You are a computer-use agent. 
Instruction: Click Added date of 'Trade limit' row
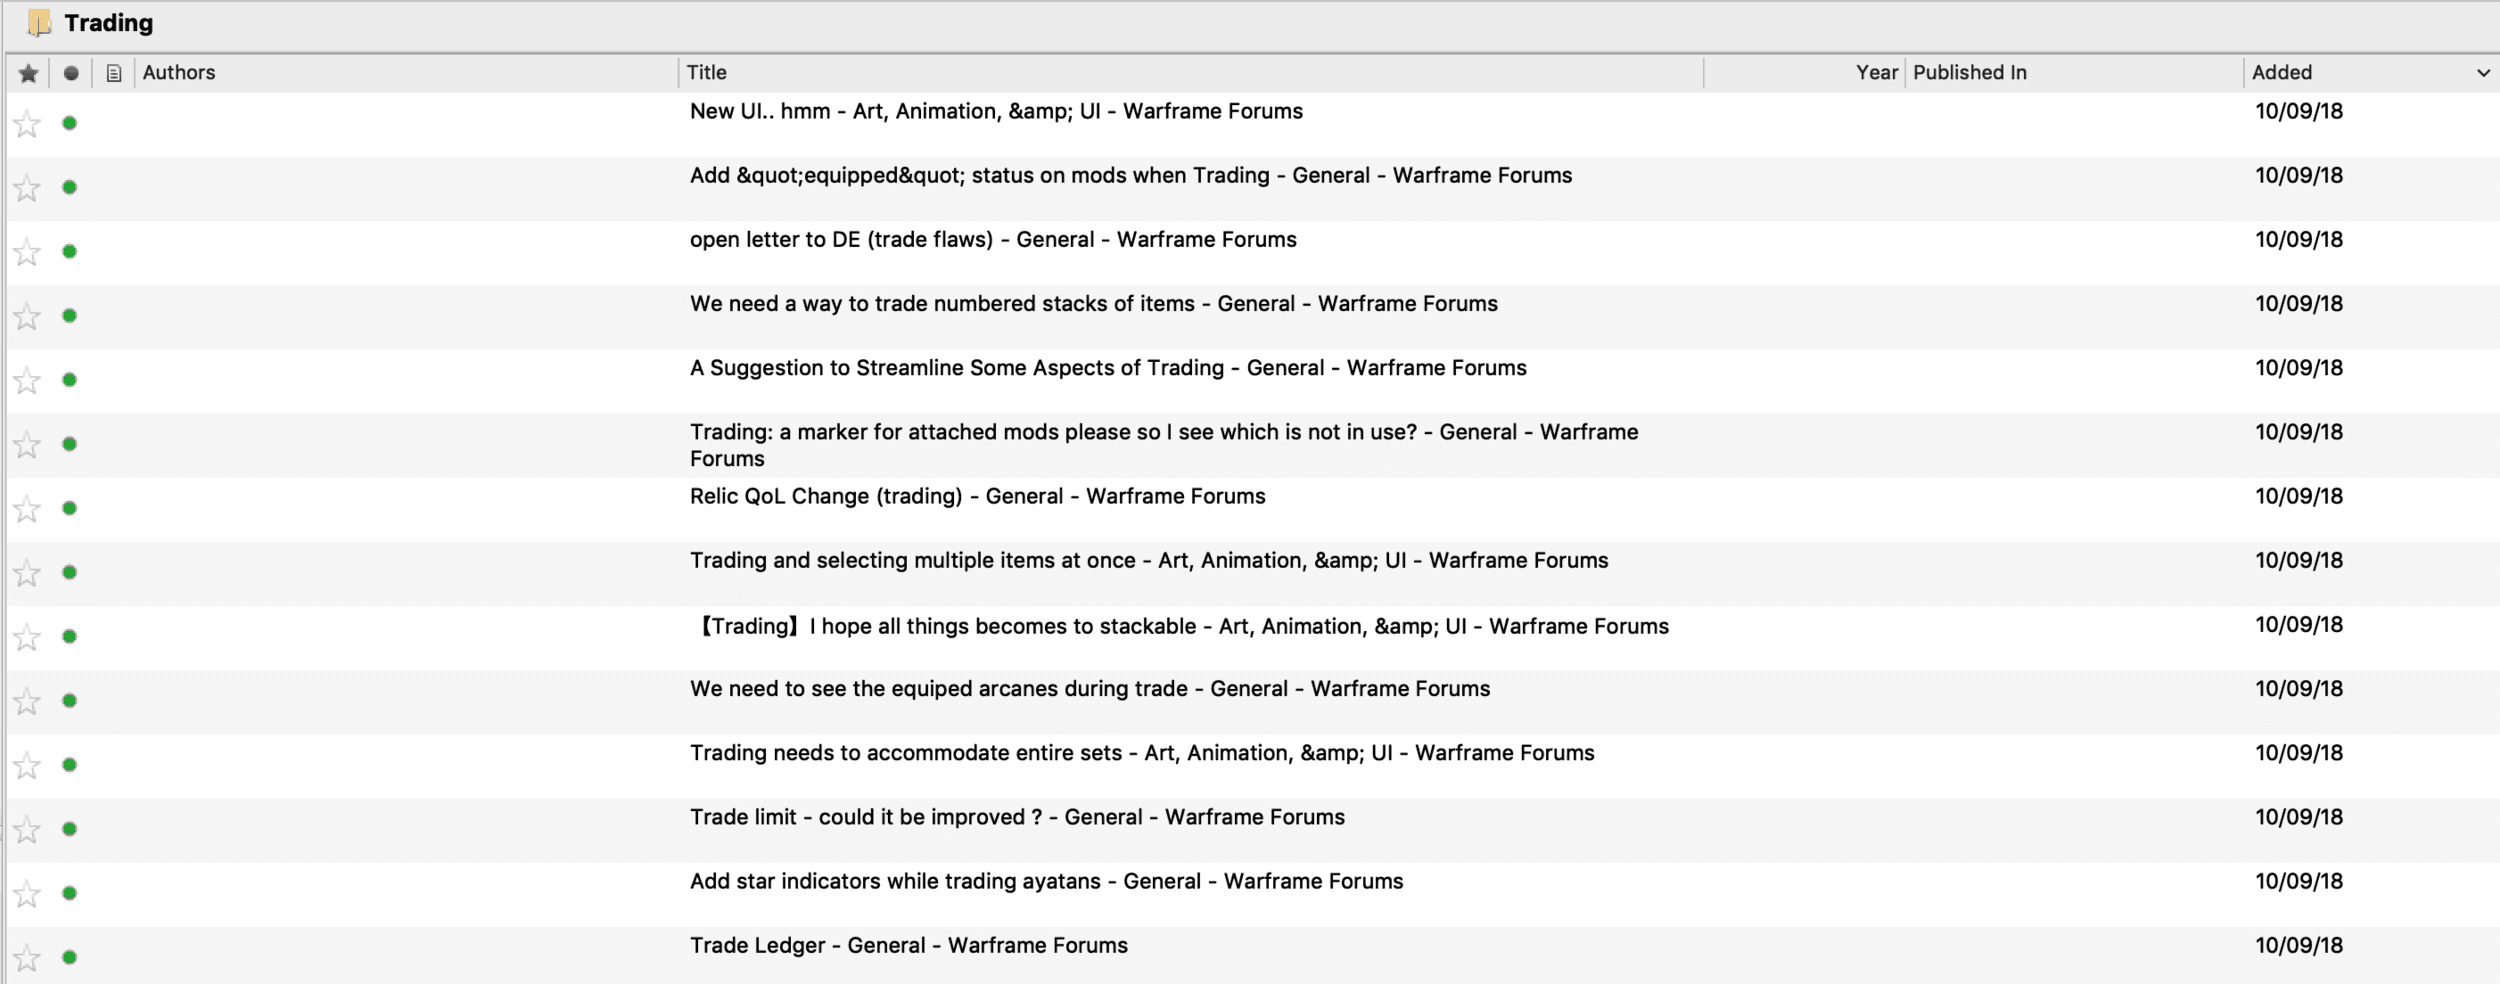tap(2298, 817)
